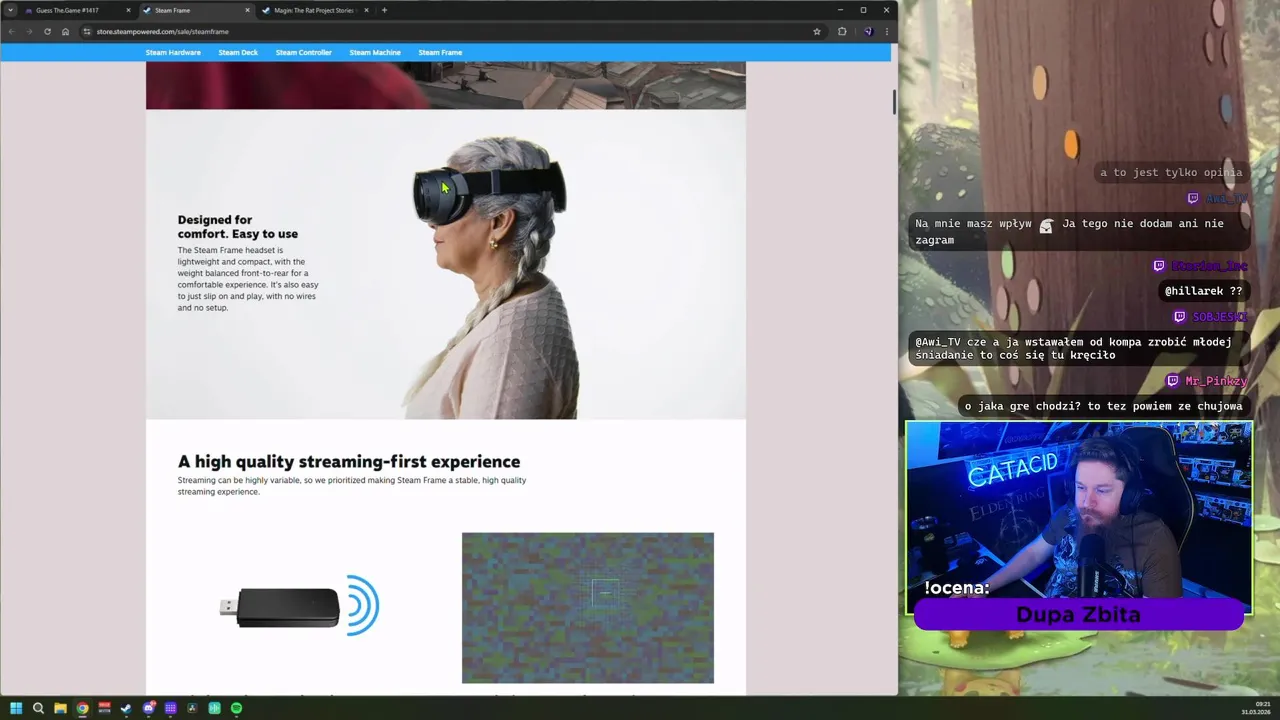Close the Magin: The Rat Project tab
1280x720 pixels.
pyautogui.click(x=366, y=10)
